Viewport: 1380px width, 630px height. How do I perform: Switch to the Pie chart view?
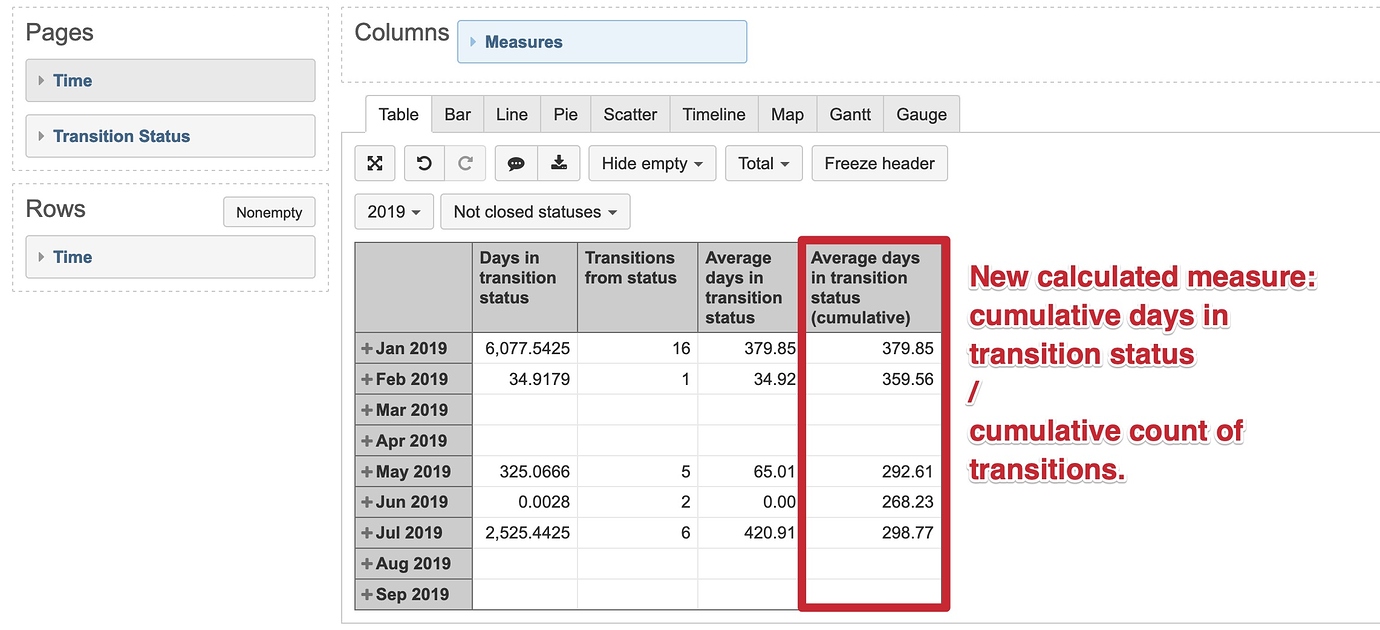tap(565, 114)
